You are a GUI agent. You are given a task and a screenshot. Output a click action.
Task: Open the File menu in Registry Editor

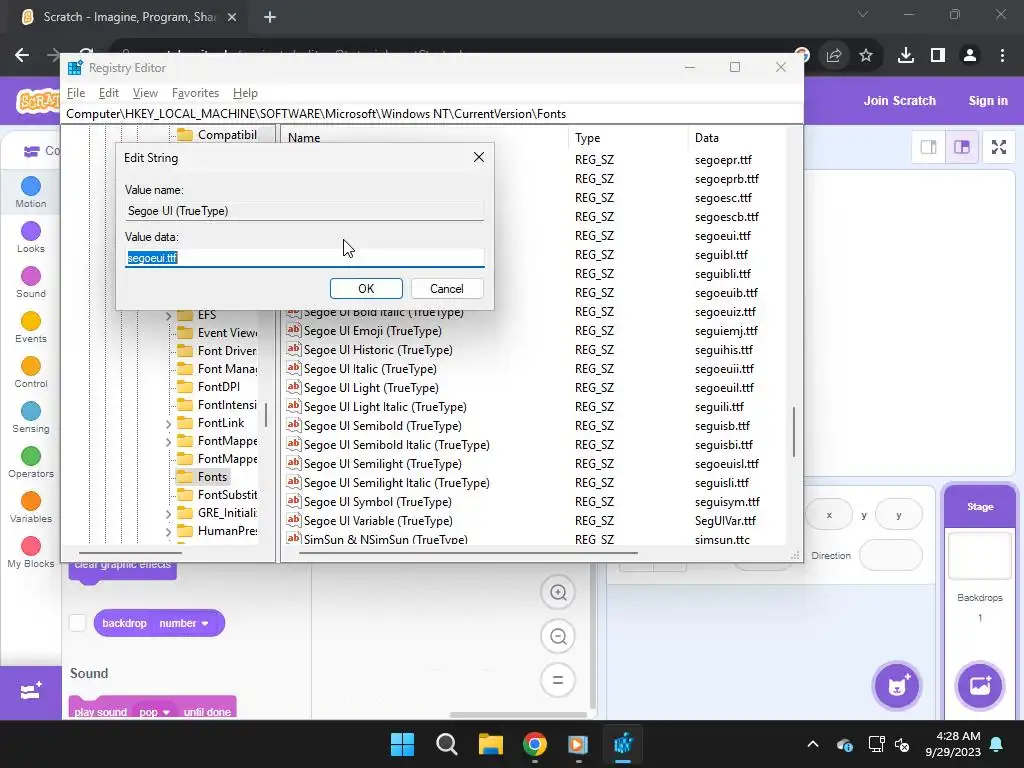tap(76, 93)
